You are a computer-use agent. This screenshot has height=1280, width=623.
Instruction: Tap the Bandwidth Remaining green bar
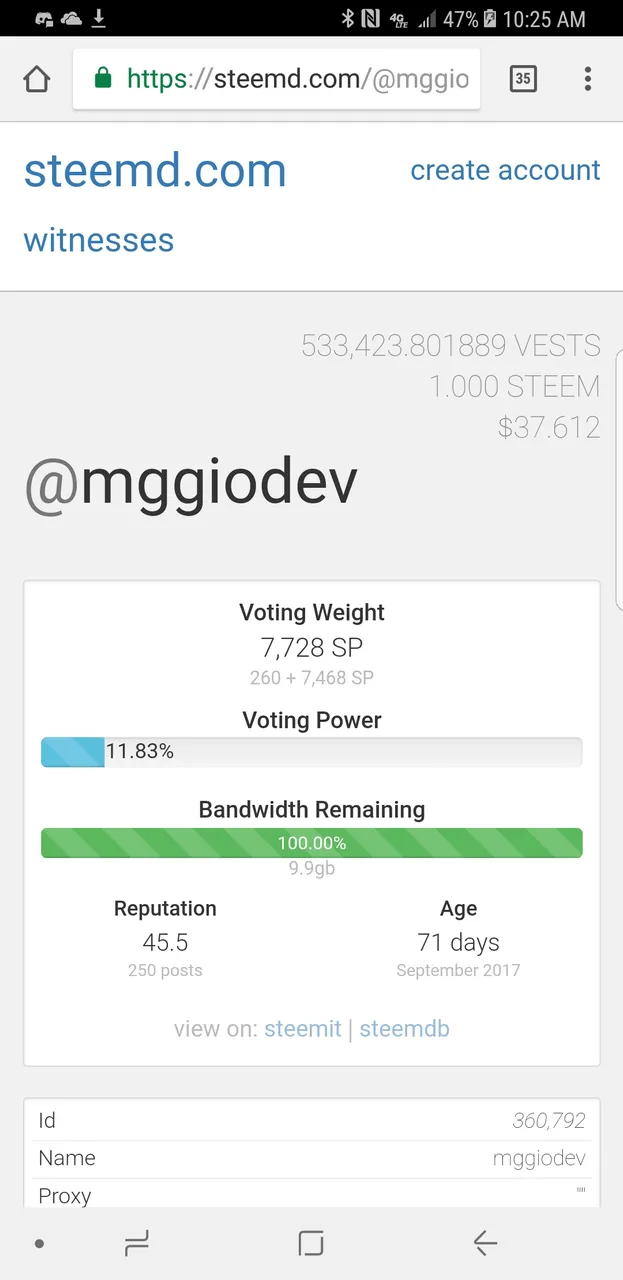311,843
